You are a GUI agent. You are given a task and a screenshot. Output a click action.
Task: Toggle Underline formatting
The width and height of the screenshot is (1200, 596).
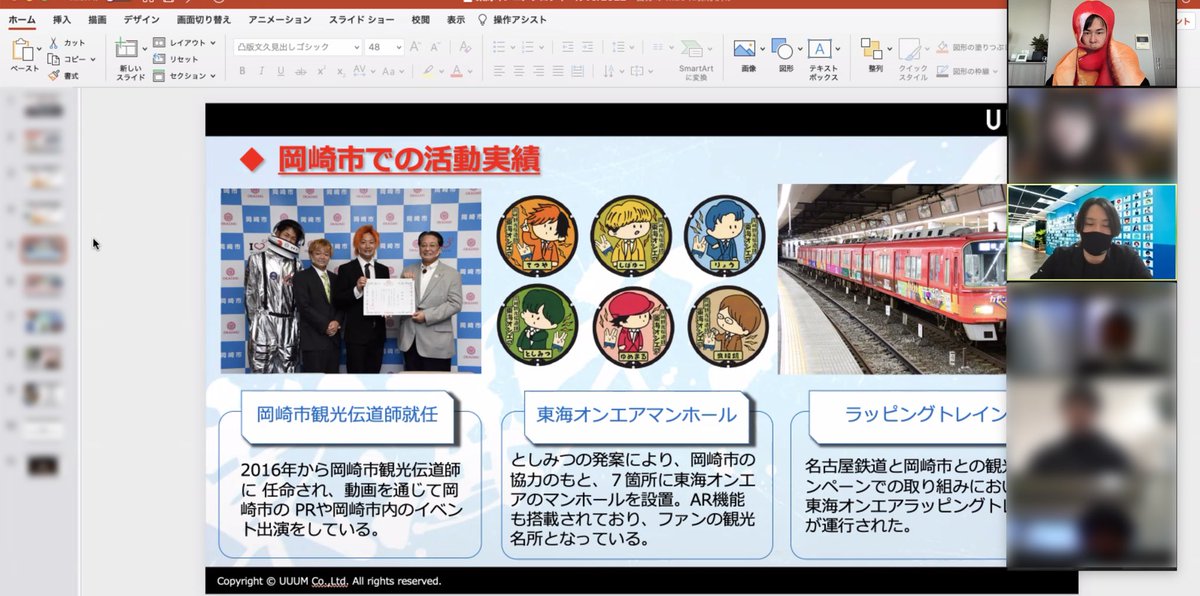[281, 71]
